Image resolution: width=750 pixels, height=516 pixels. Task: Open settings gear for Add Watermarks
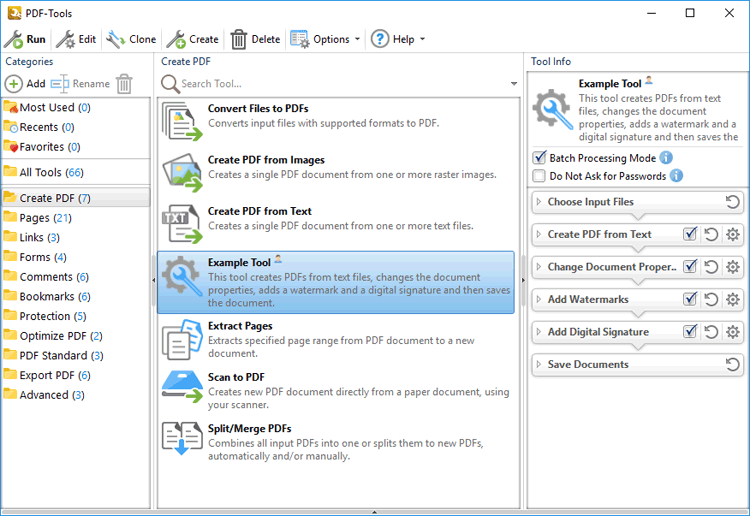click(x=733, y=299)
